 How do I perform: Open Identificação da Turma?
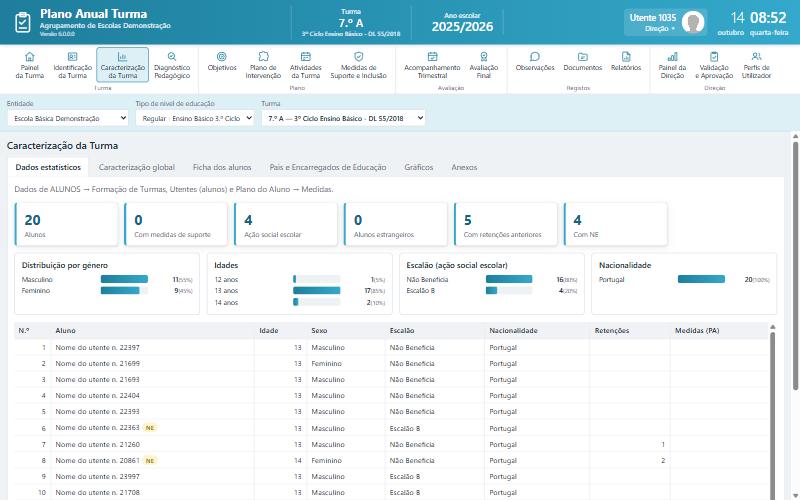72,65
